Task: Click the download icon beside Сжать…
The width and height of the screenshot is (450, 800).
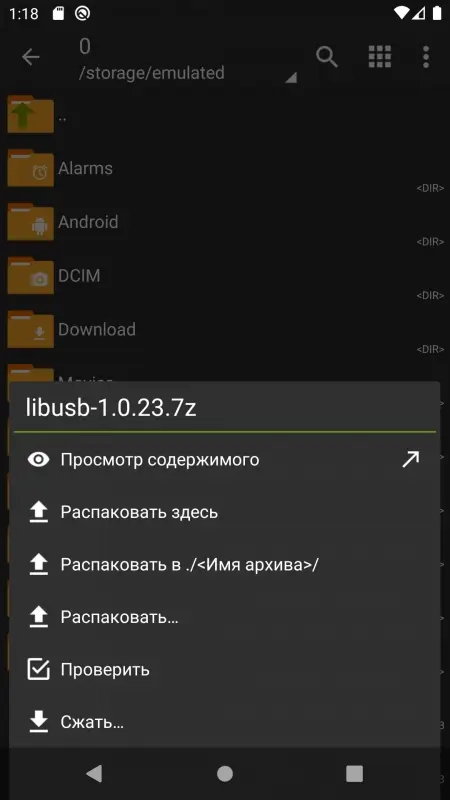Action: tap(38, 722)
